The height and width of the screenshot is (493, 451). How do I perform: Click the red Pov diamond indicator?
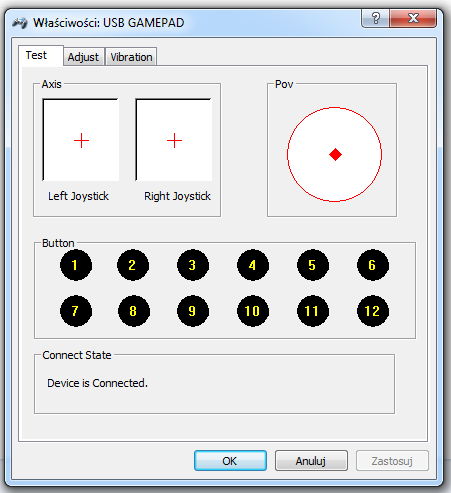[335, 154]
